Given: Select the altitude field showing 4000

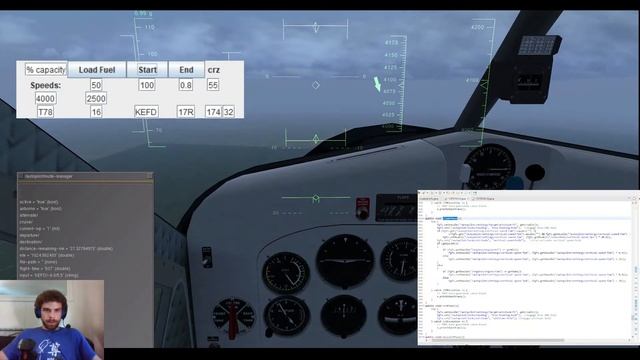Looking at the screenshot, I should (x=45, y=98).
